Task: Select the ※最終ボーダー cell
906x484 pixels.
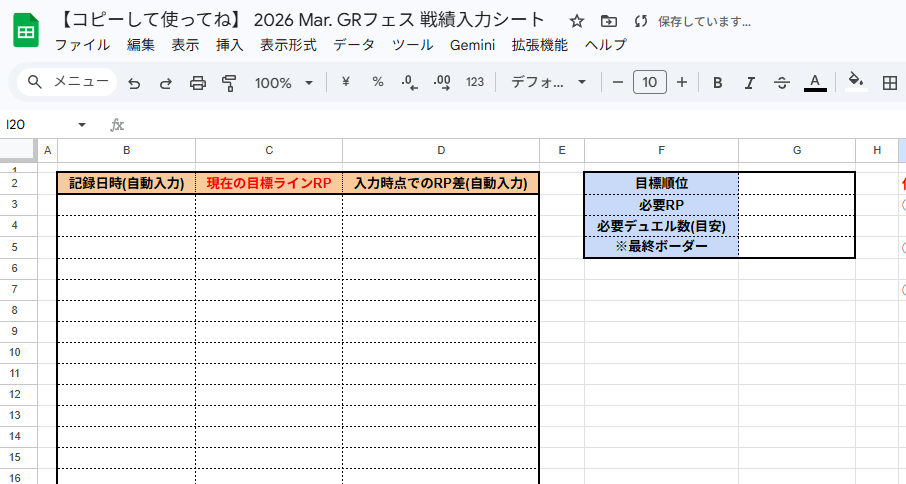Action: click(661, 247)
